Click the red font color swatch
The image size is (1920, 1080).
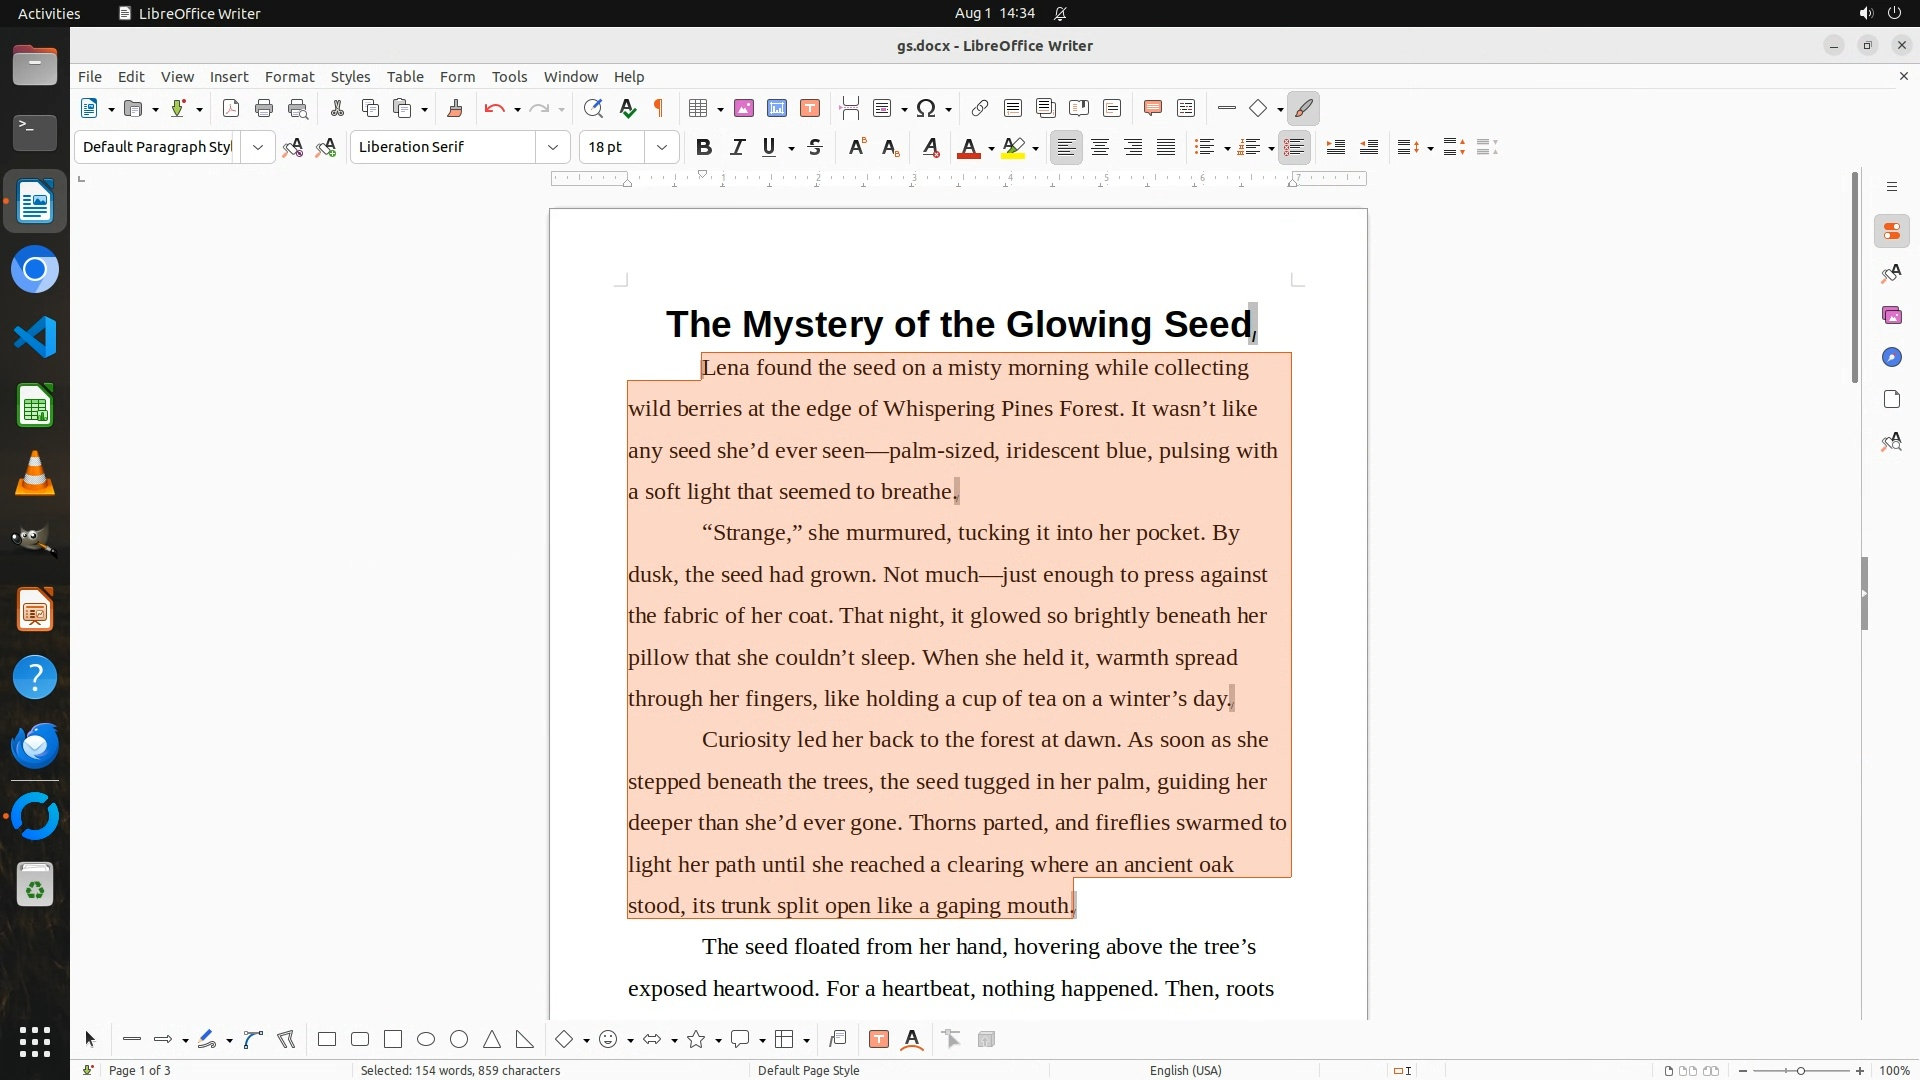point(968,148)
